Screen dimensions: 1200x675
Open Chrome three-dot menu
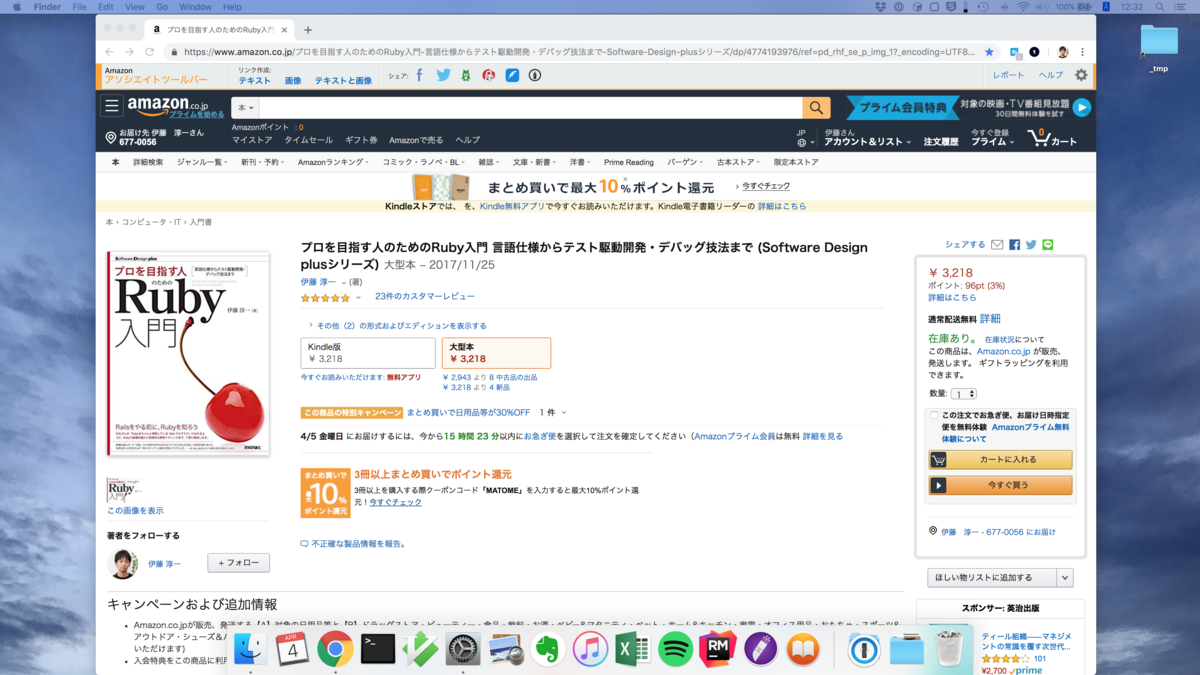pos(1082,52)
